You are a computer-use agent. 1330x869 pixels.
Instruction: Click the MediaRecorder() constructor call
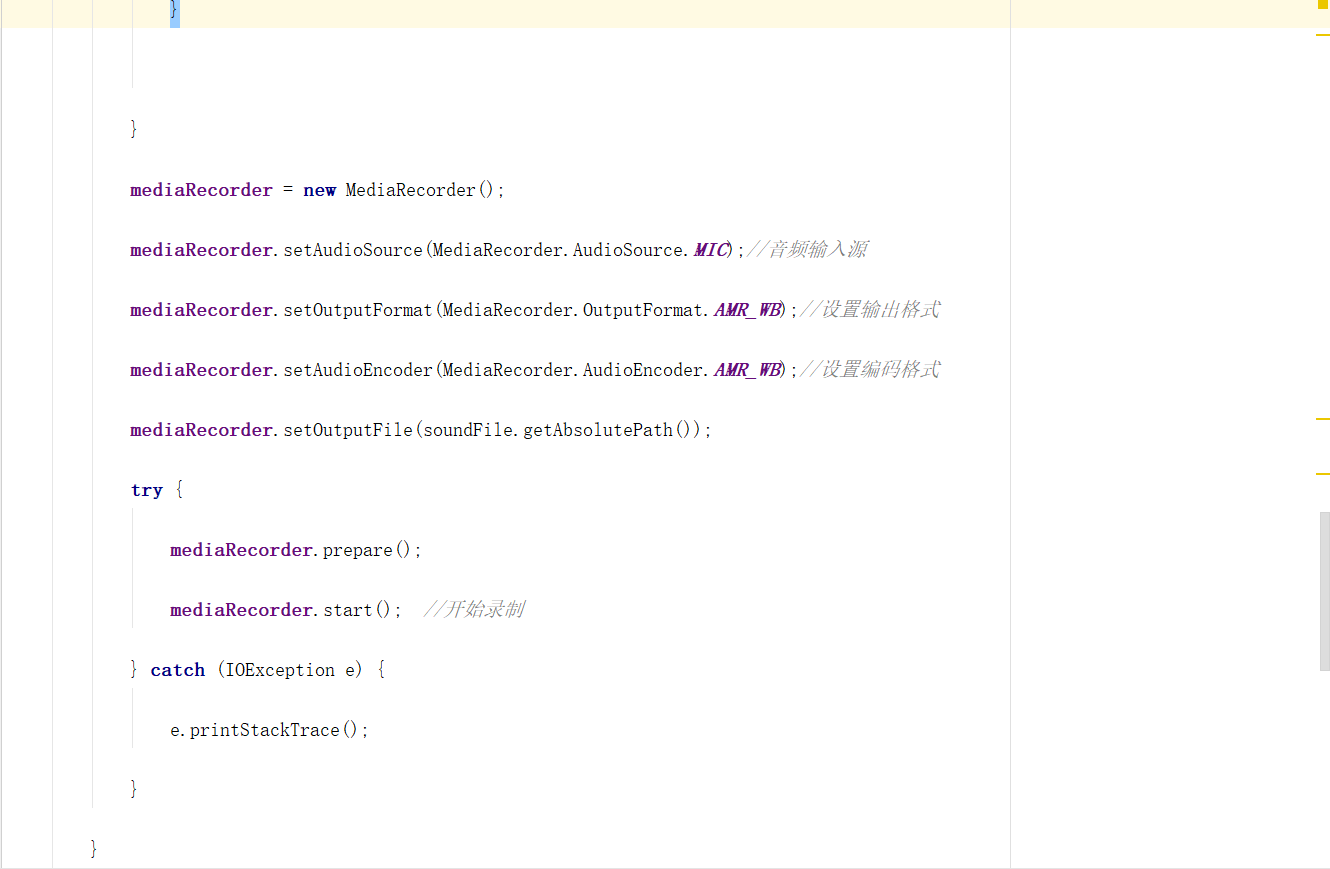click(420, 190)
